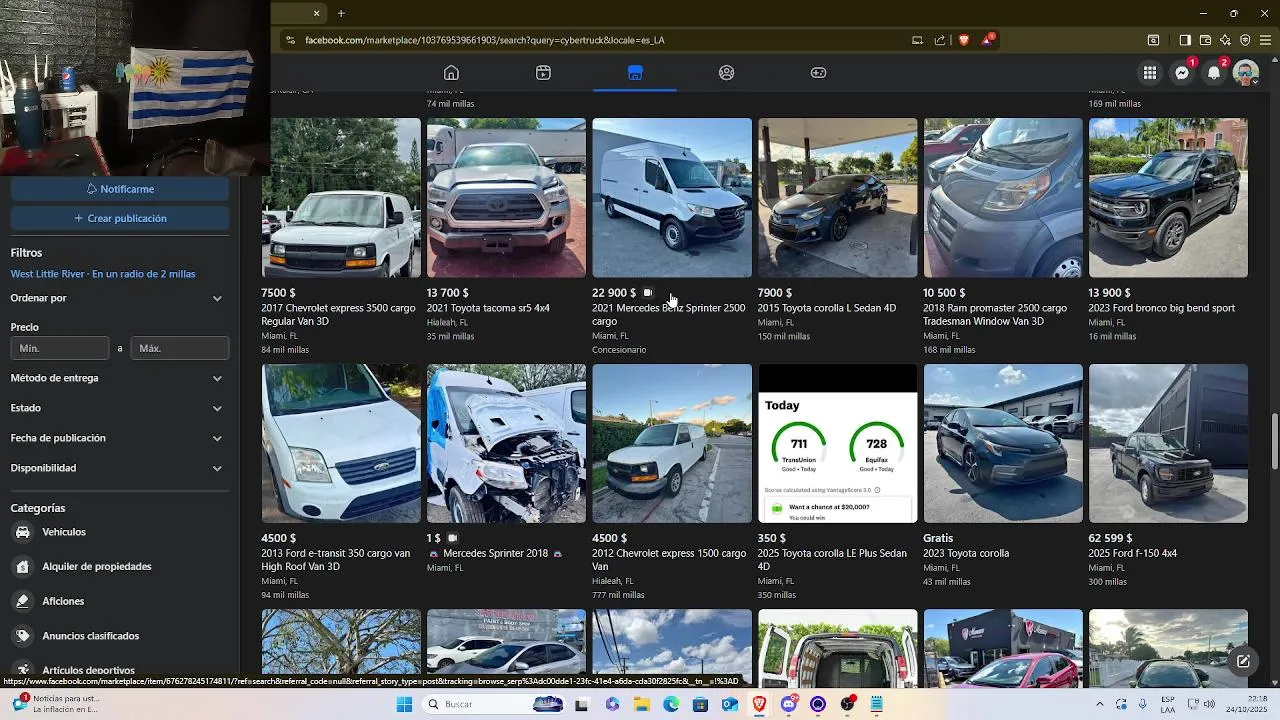The image size is (1280, 720).
Task: Open Outlook from the taskbar
Action: (730, 704)
